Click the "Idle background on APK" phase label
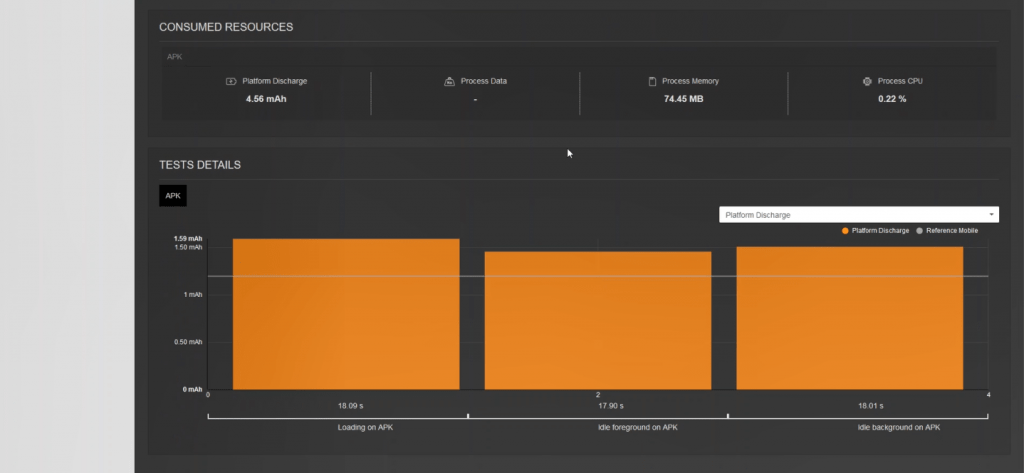 pyautogui.click(x=898, y=427)
